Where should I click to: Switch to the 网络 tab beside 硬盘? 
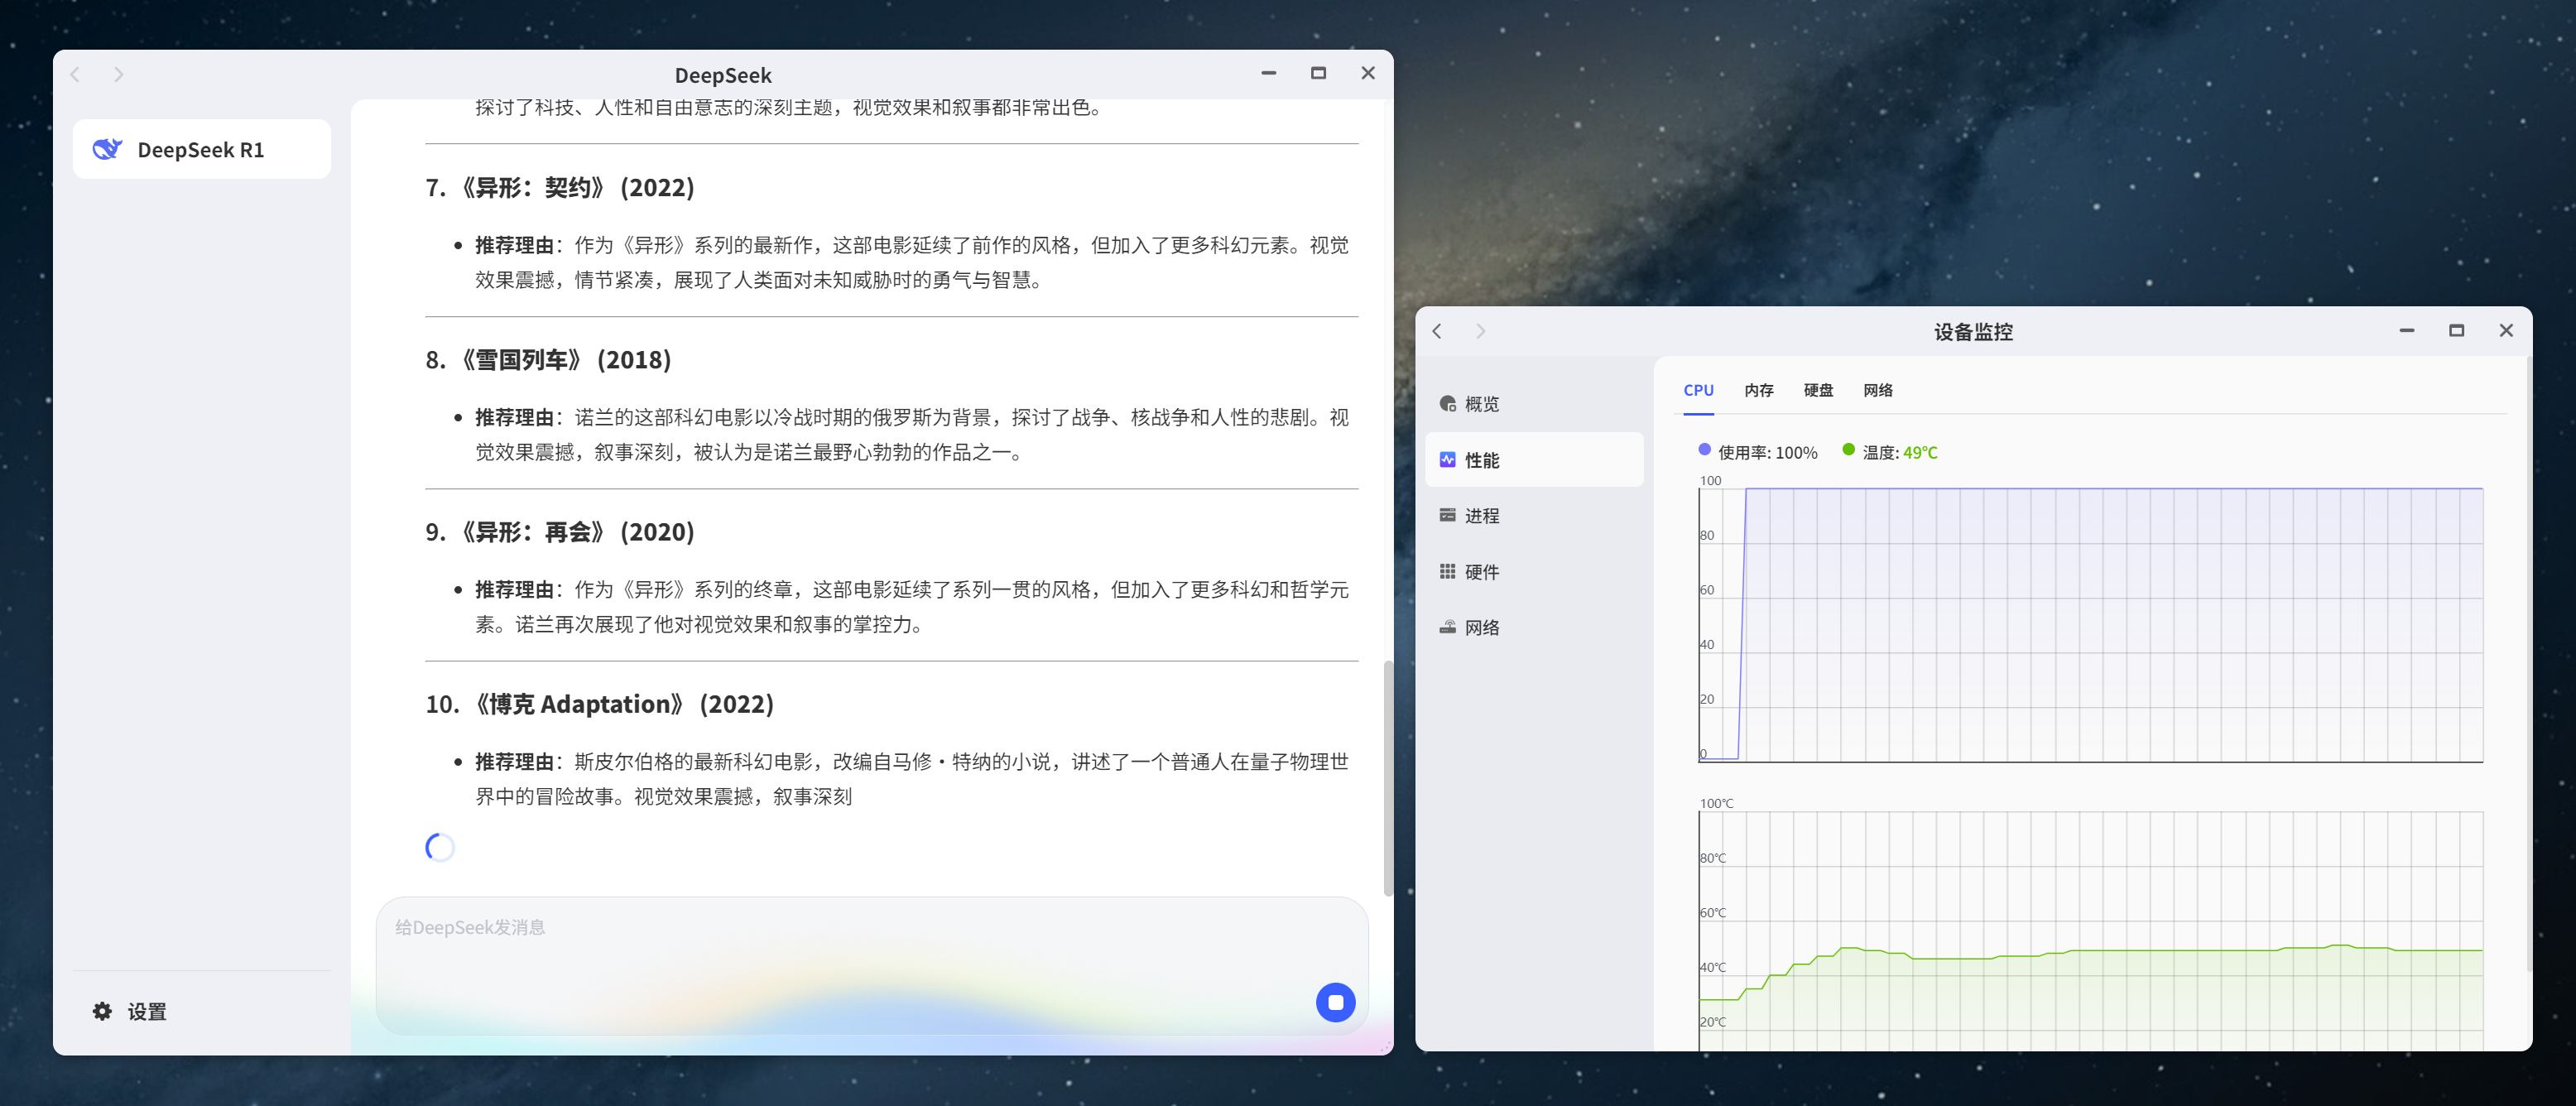pyautogui.click(x=1877, y=390)
